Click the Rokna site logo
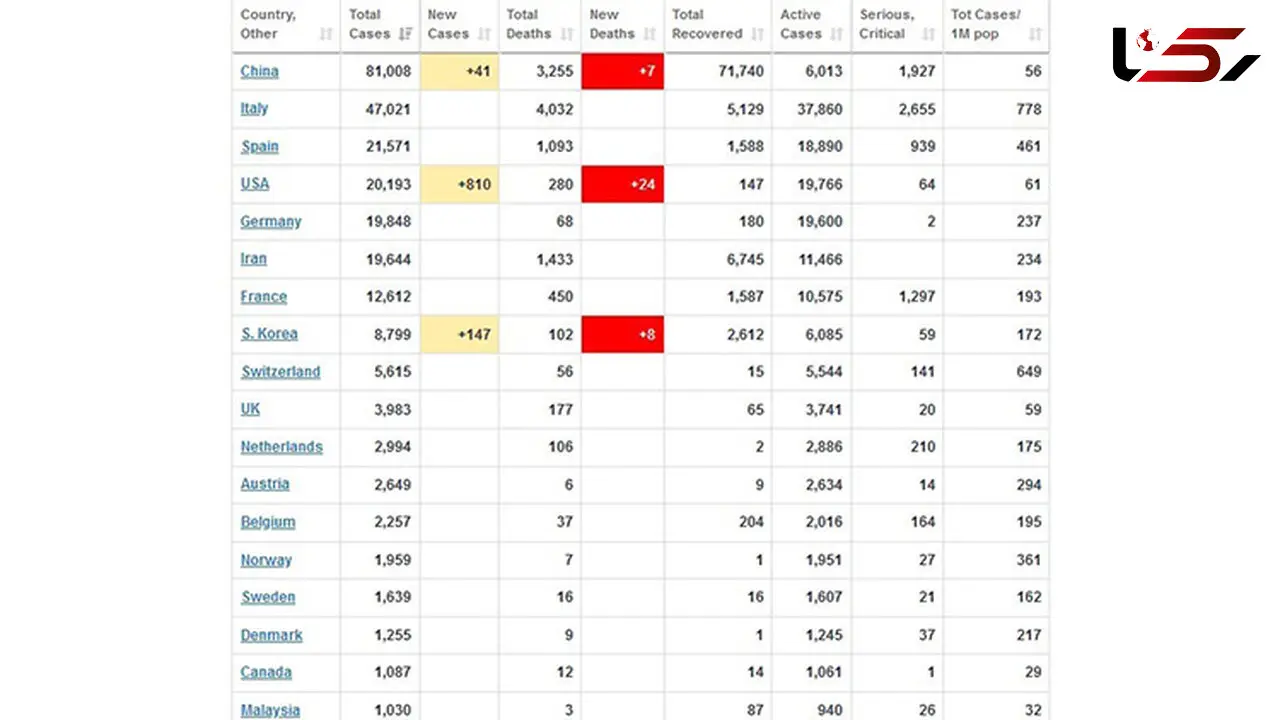Screen dimensions: 1280x720 tap(1186, 54)
